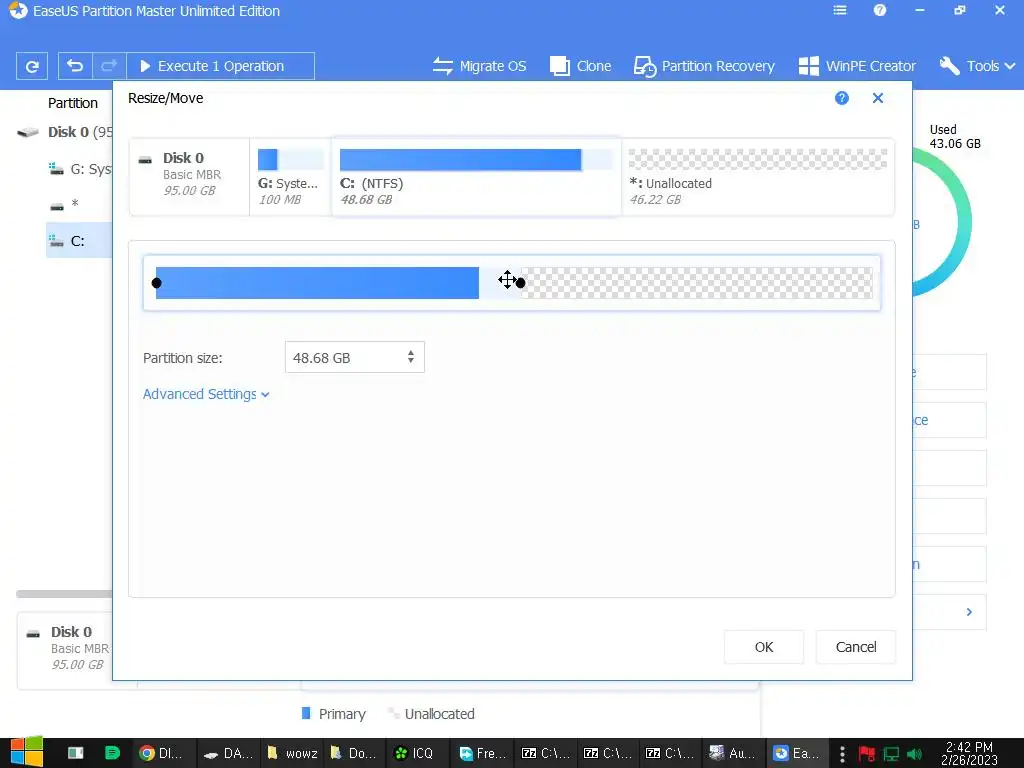Execute 1 Operation

220,66
